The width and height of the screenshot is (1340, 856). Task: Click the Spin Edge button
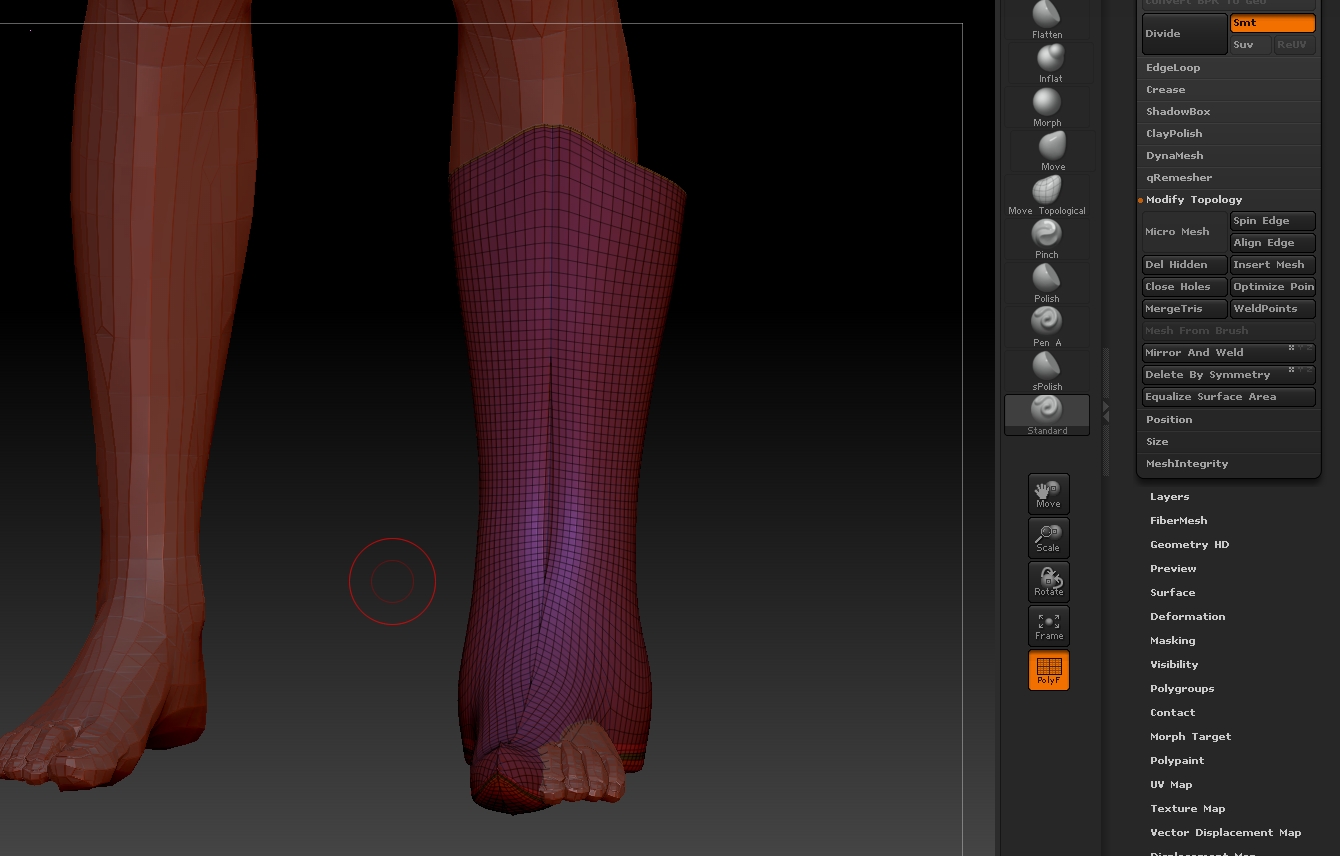pyautogui.click(x=1272, y=221)
